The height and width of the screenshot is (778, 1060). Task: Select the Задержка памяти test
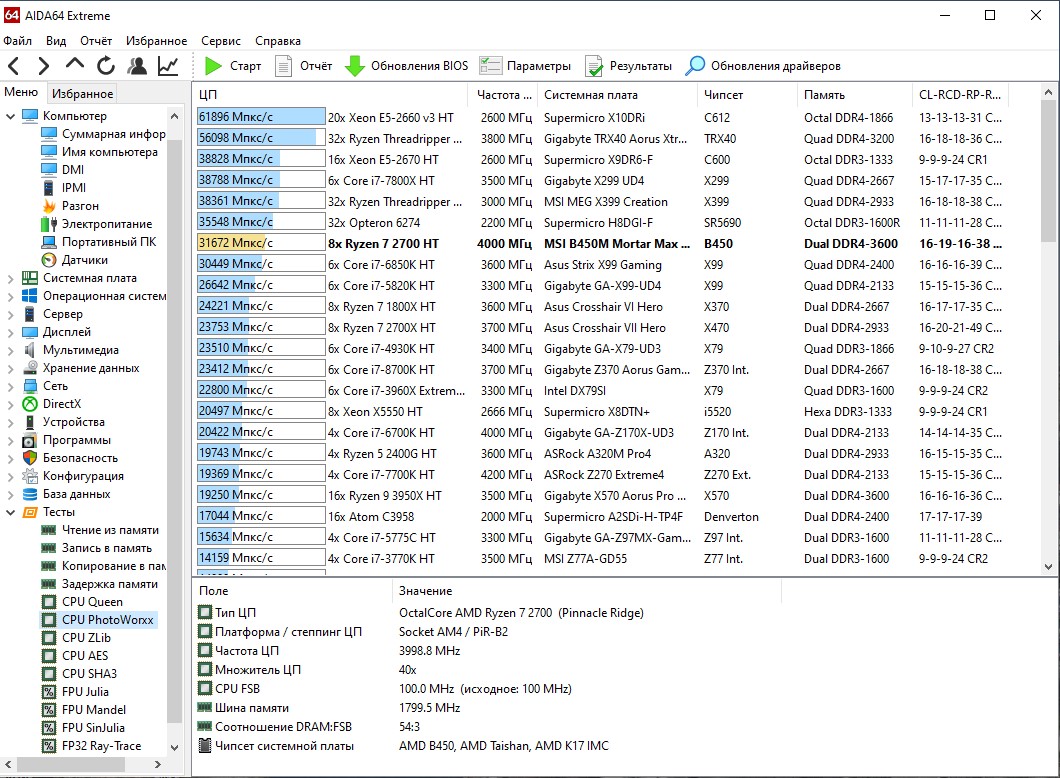click(110, 584)
